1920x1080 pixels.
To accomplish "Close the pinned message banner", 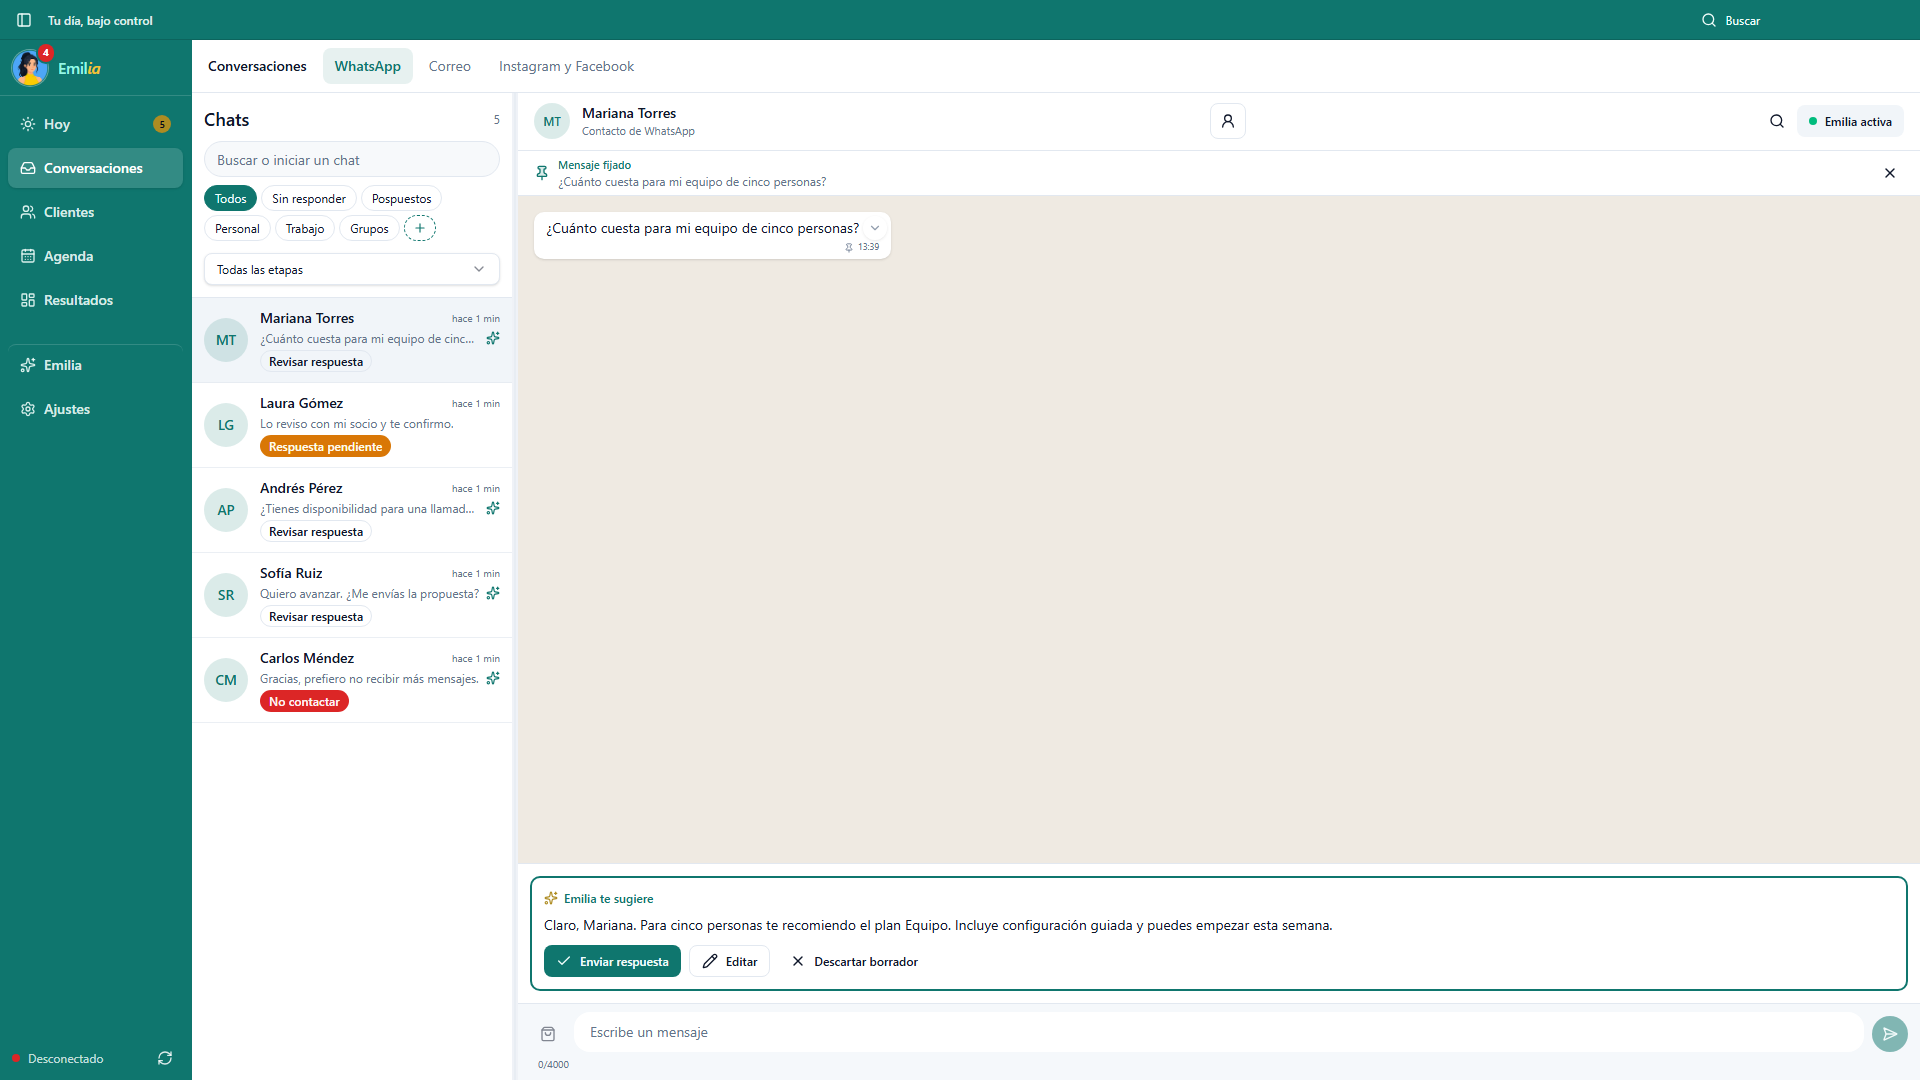I will 1889,173.
